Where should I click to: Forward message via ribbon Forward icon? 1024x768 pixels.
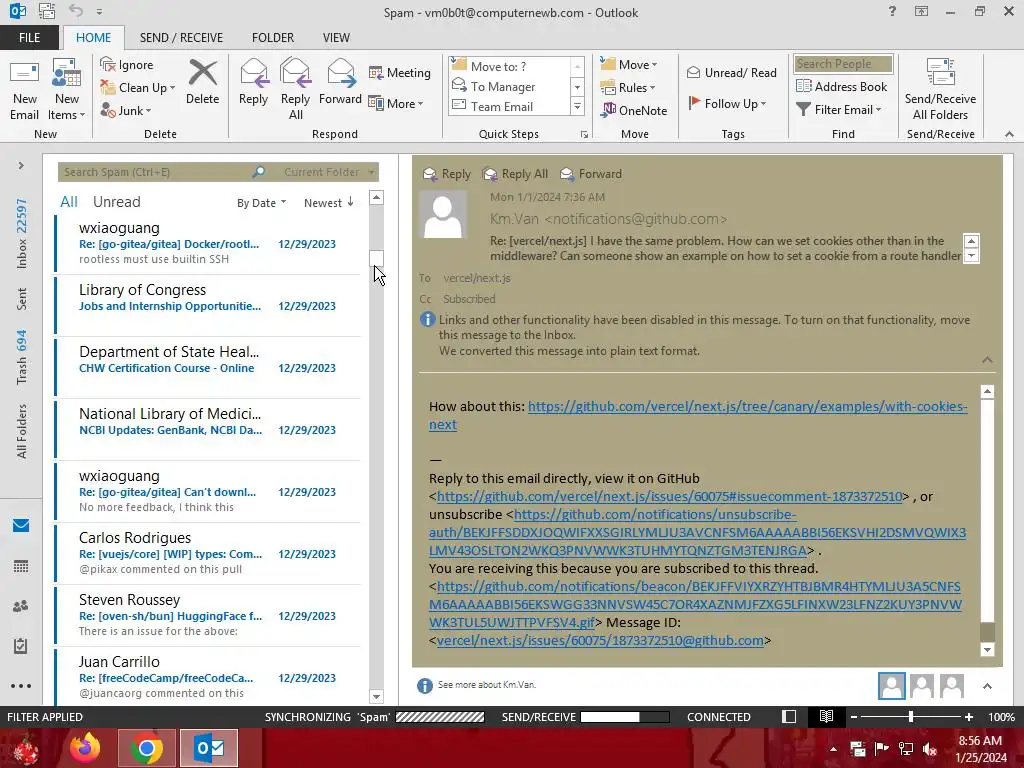tap(340, 82)
